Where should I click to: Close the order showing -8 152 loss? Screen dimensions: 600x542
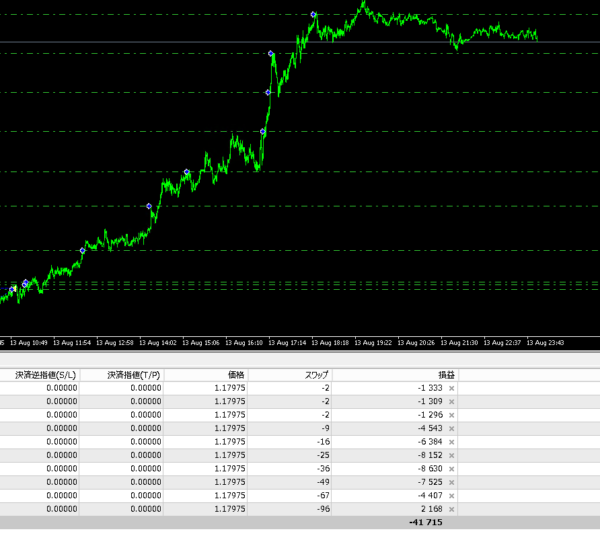pyautogui.click(x=452, y=455)
